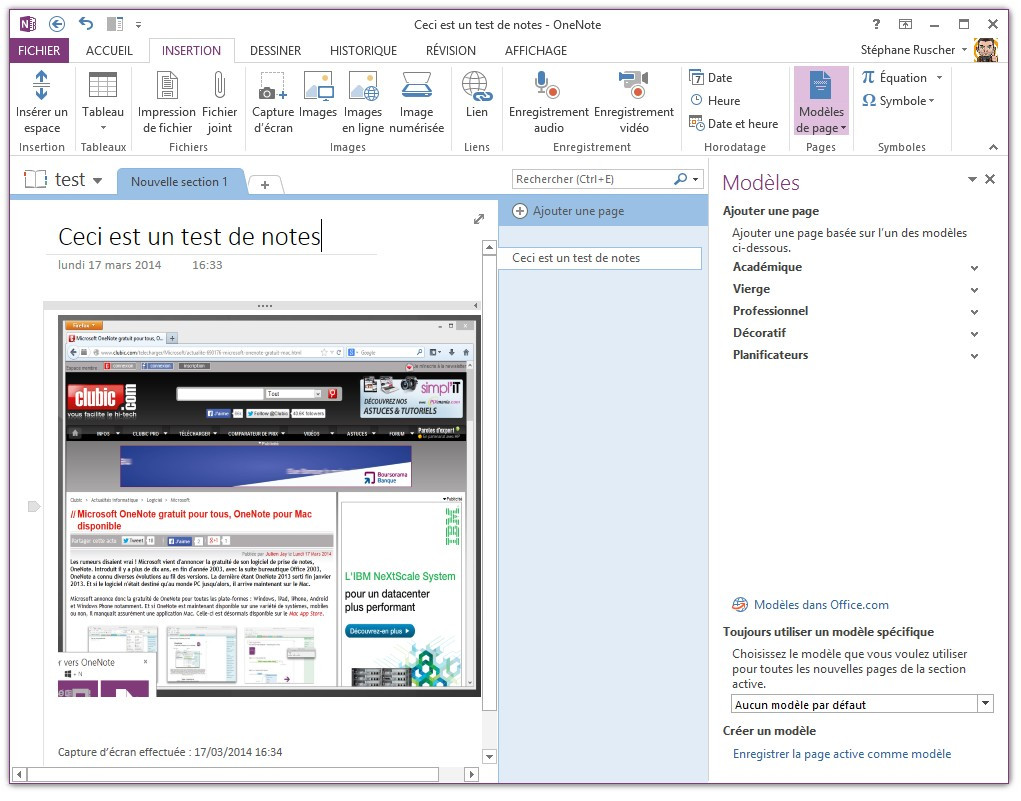
Task: Open the FICHIER menu
Action: tap(39, 50)
